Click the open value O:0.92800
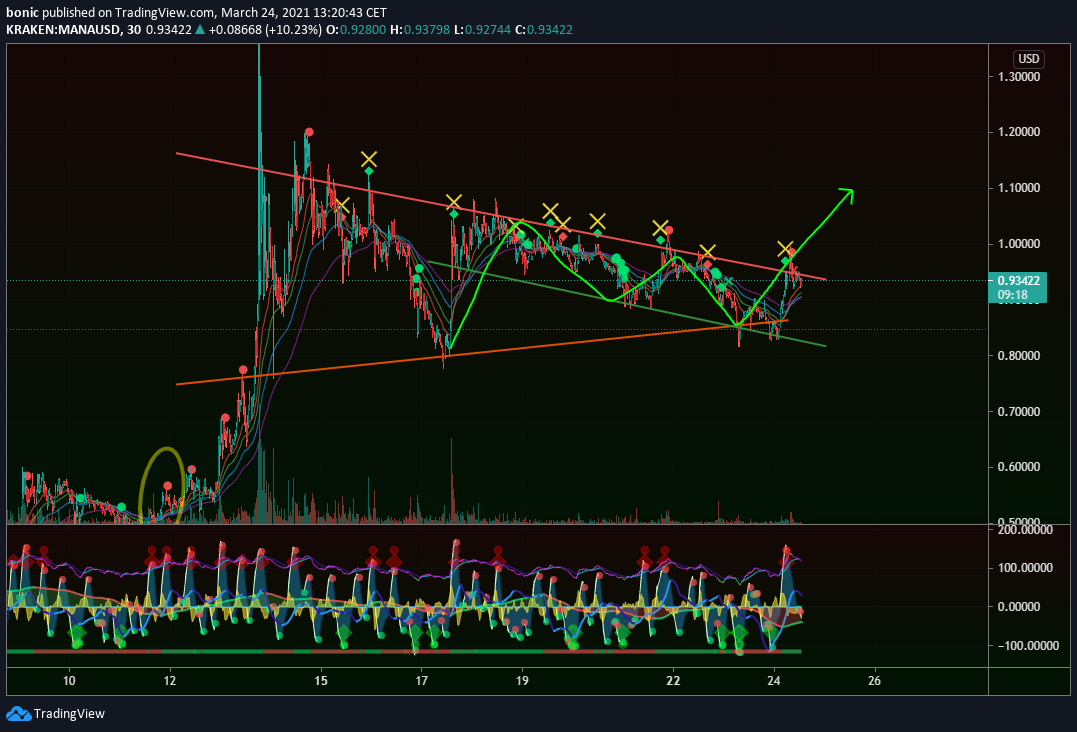This screenshot has height=732, width=1077. pos(356,30)
